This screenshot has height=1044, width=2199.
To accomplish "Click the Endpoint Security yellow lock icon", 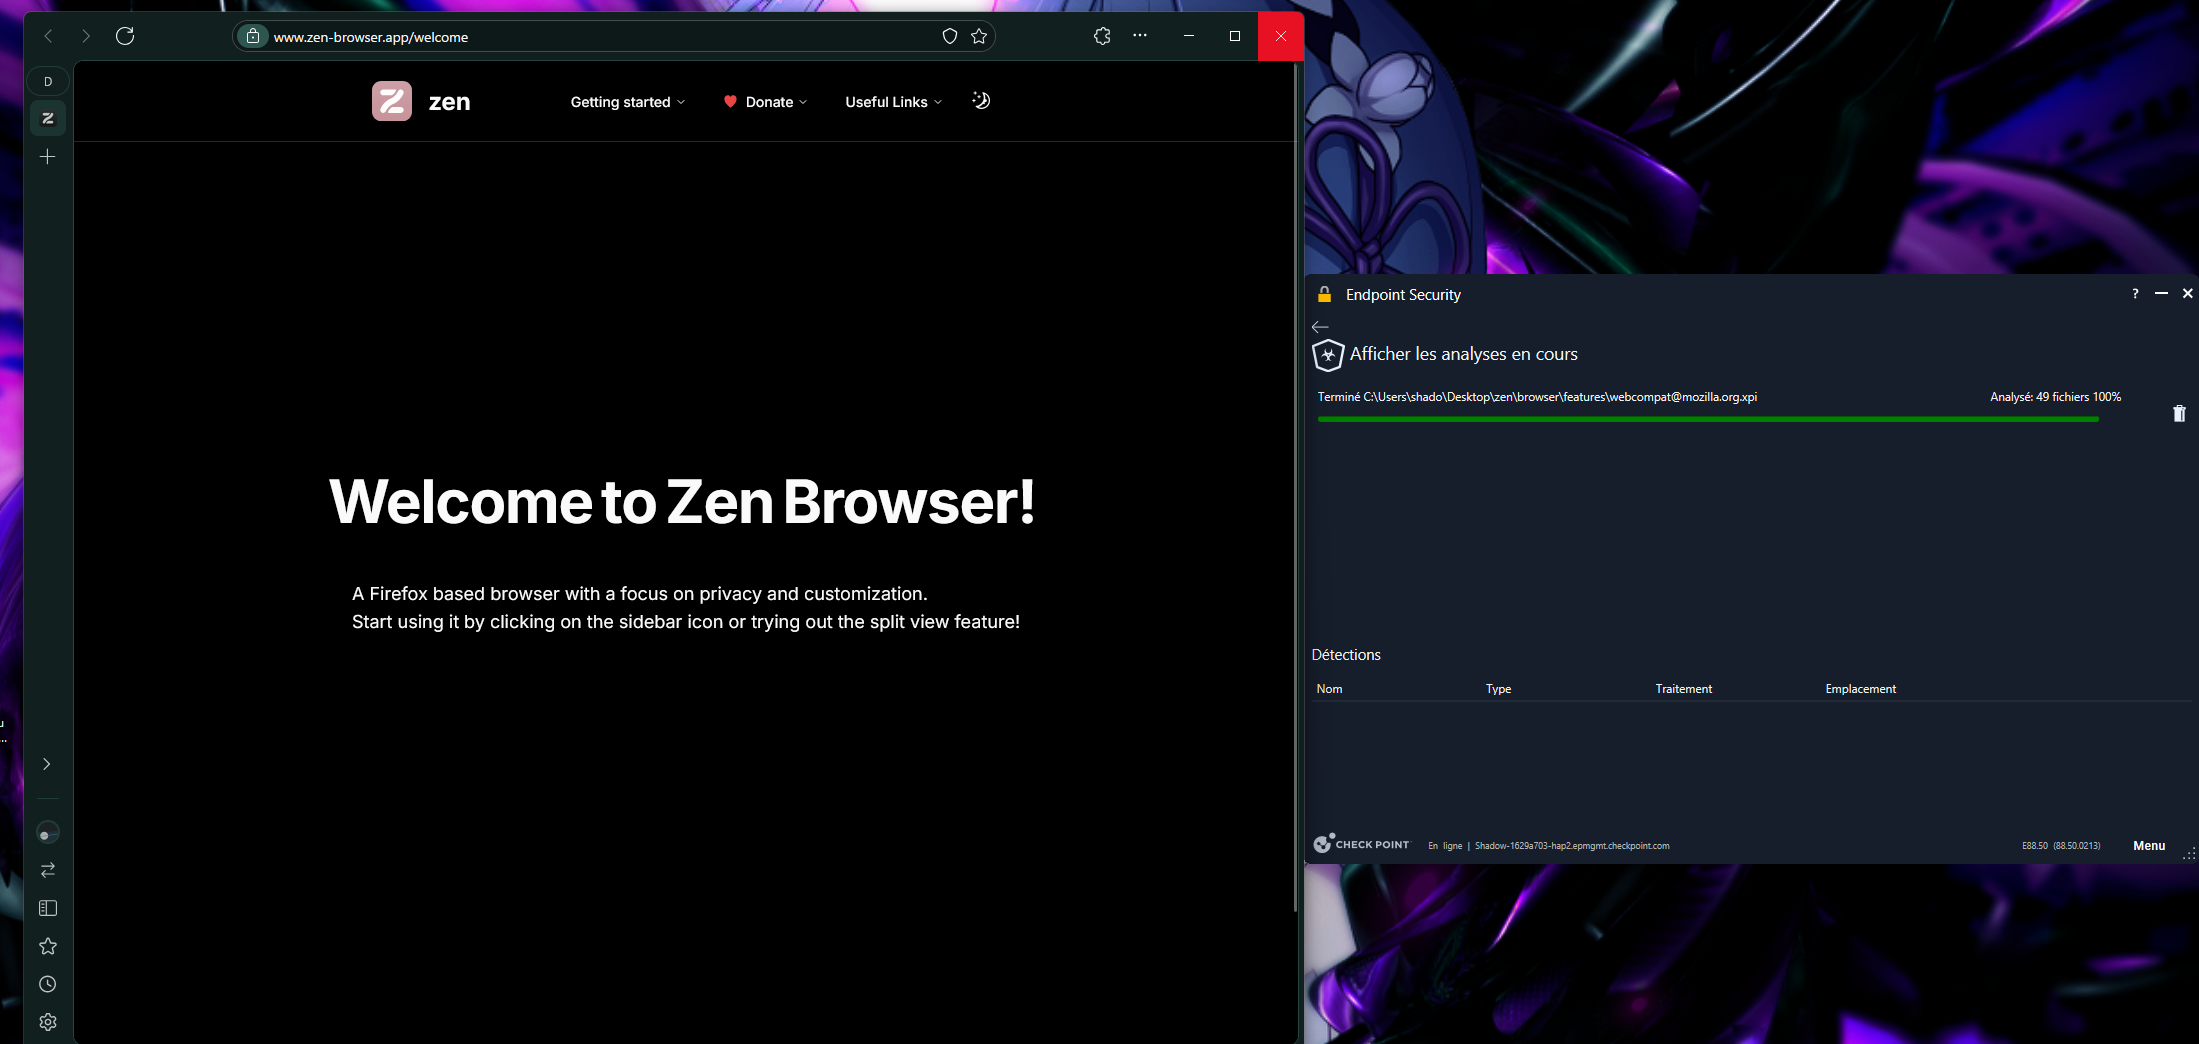I will click(x=1324, y=294).
